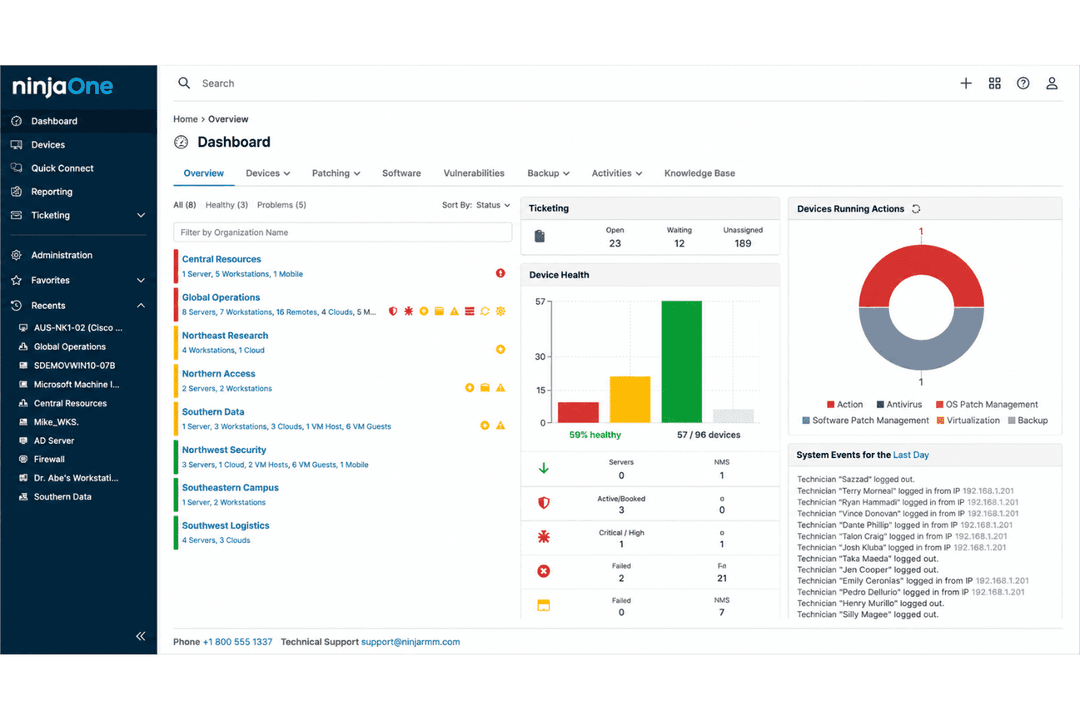This screenshot has width=1080, height=720.
Task: Click the green healthy bar in Device Health chart
Action: tap(682, 362)
